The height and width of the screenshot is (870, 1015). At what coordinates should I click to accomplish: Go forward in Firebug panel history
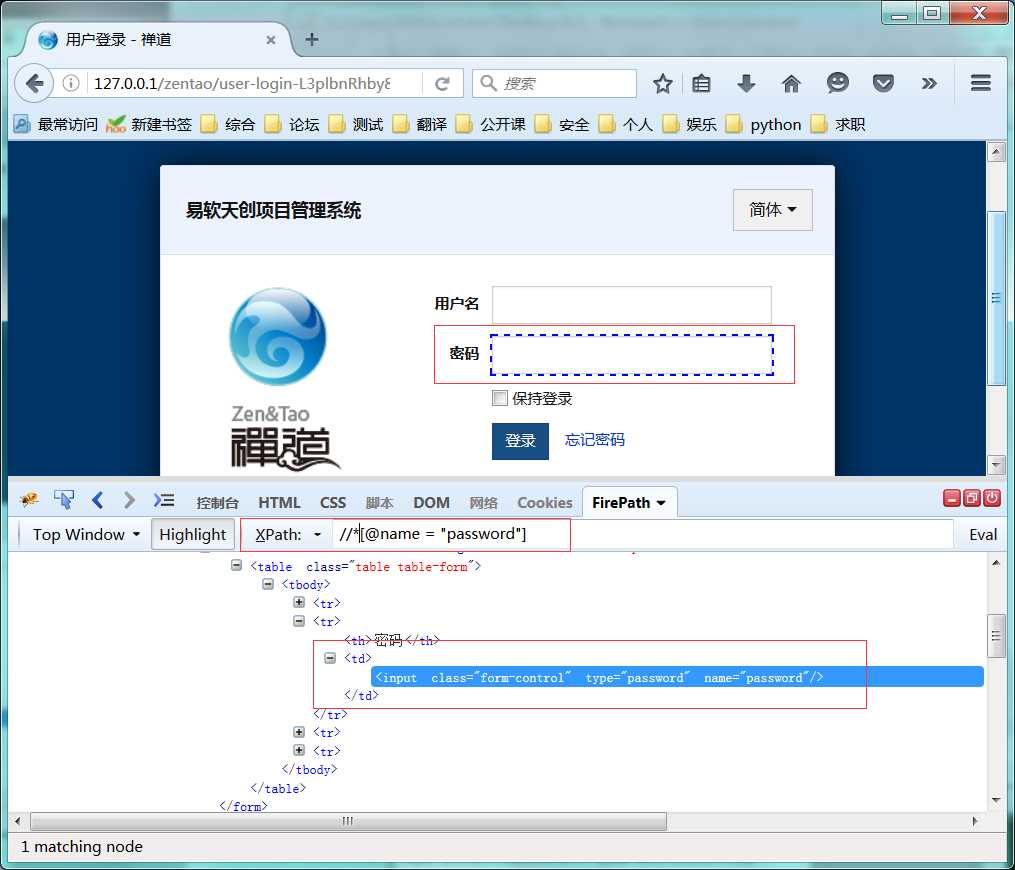coord(129,500)
